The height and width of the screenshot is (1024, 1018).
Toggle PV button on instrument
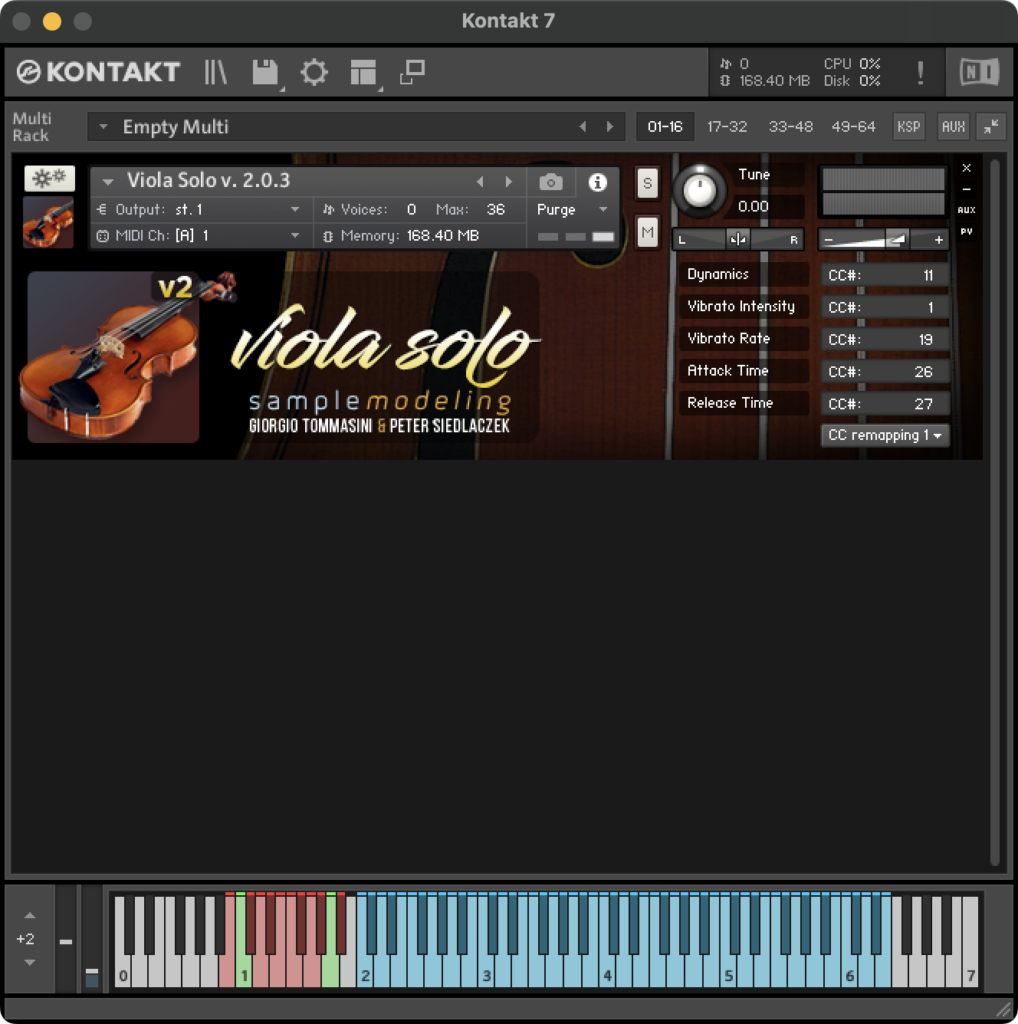click(966, 231)
